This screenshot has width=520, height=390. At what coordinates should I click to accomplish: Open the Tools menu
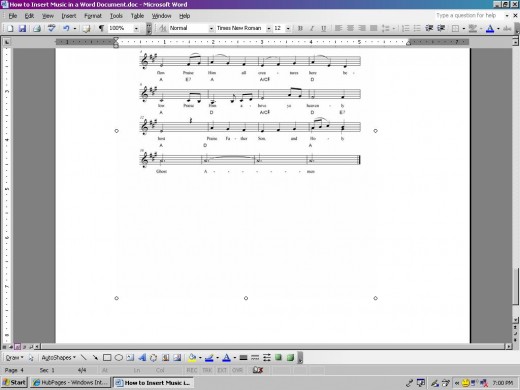pos(116,16)
